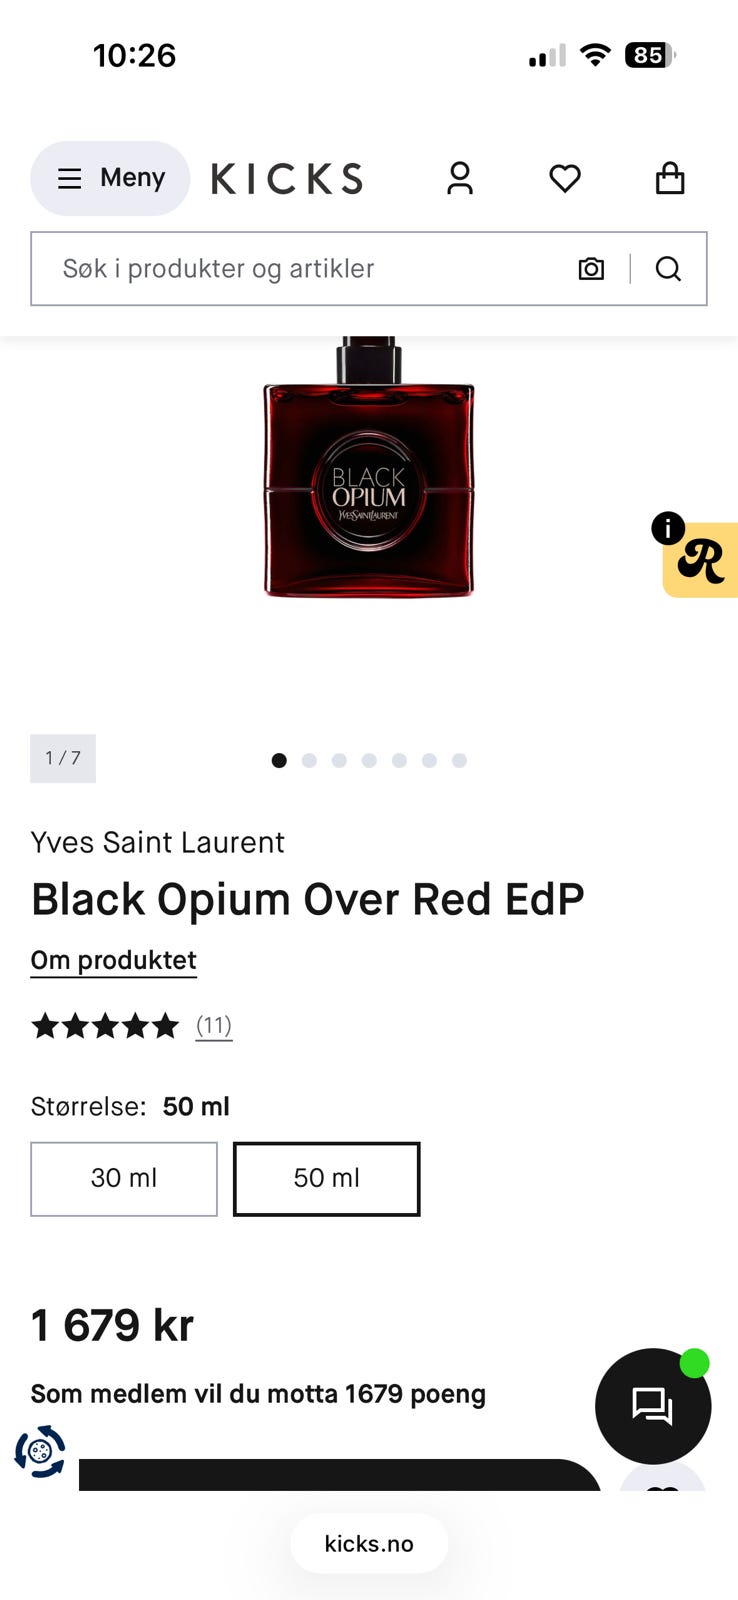Viewport: 738px width, 1600px height.
Task: Tap the magnifying glass search icon
Action: click(x=668, y=268)
